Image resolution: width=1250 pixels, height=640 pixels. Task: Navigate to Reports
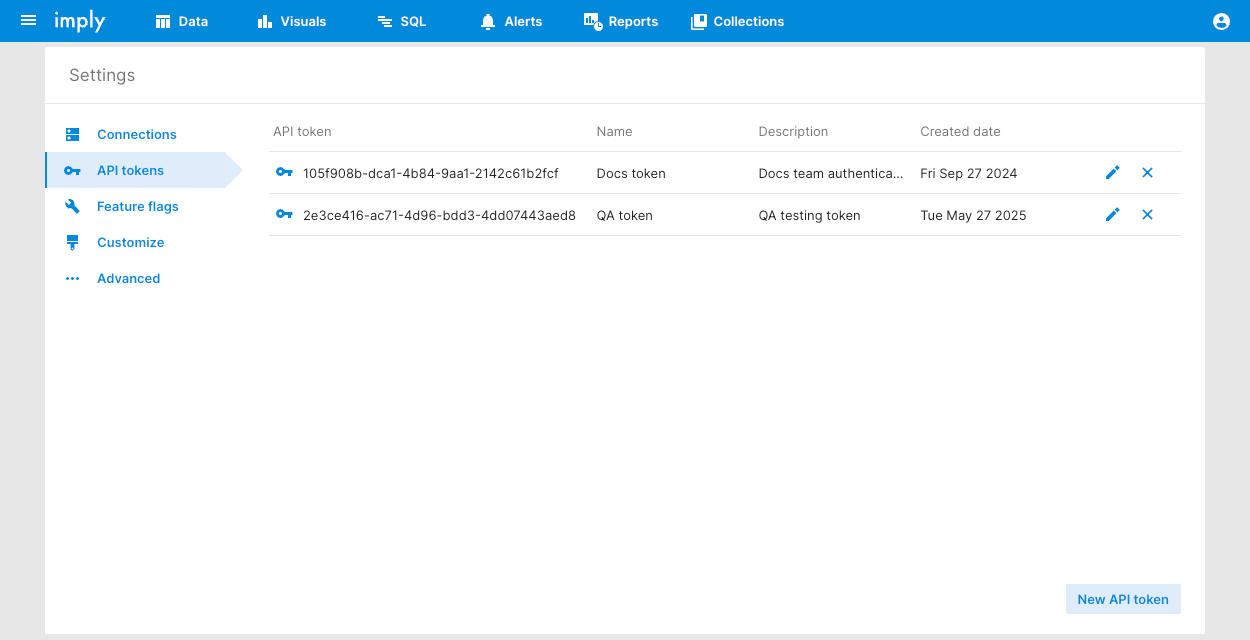621,21
